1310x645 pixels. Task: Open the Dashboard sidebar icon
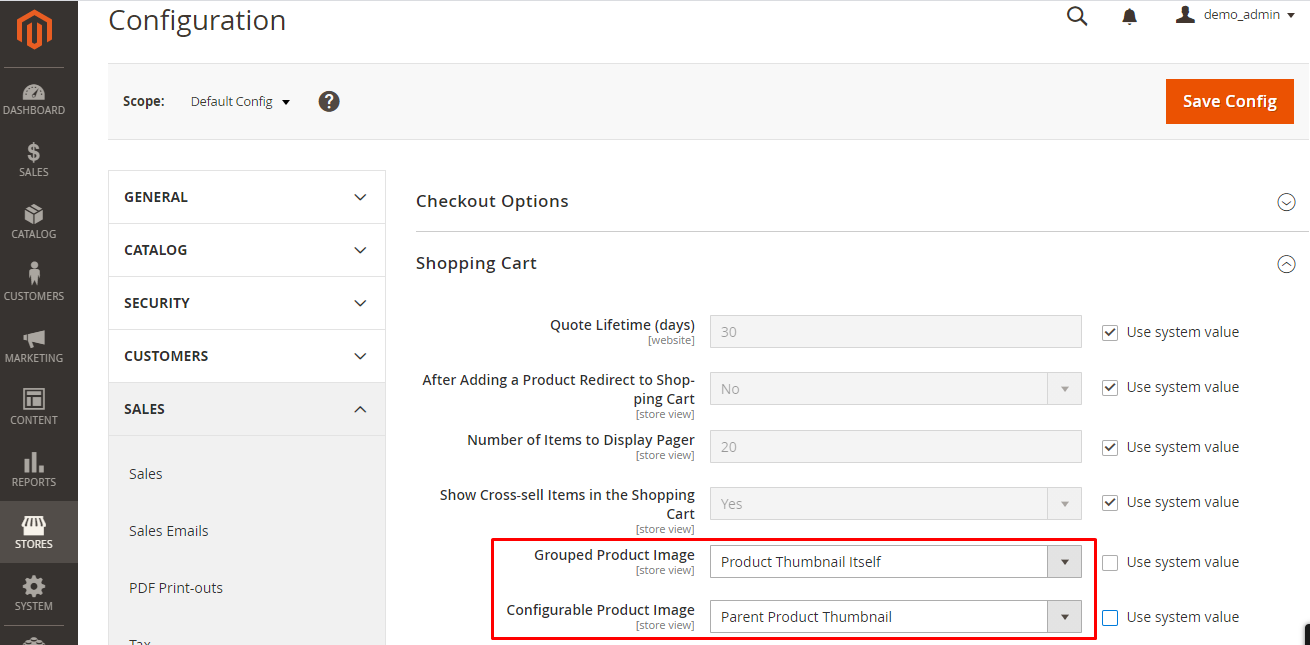tap(33, 99)
